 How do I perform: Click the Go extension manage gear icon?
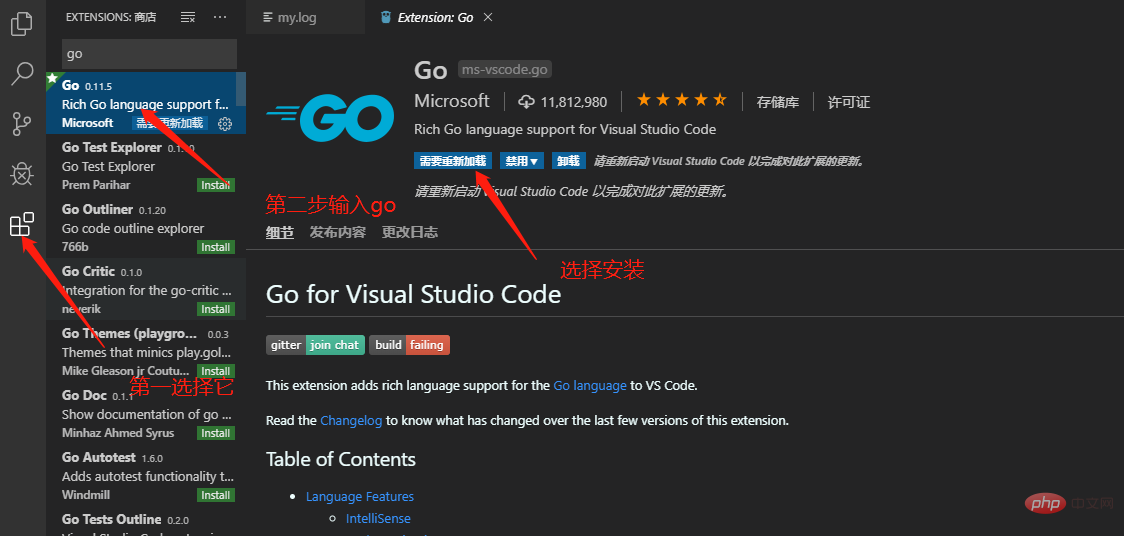click(x=225, y=123)
